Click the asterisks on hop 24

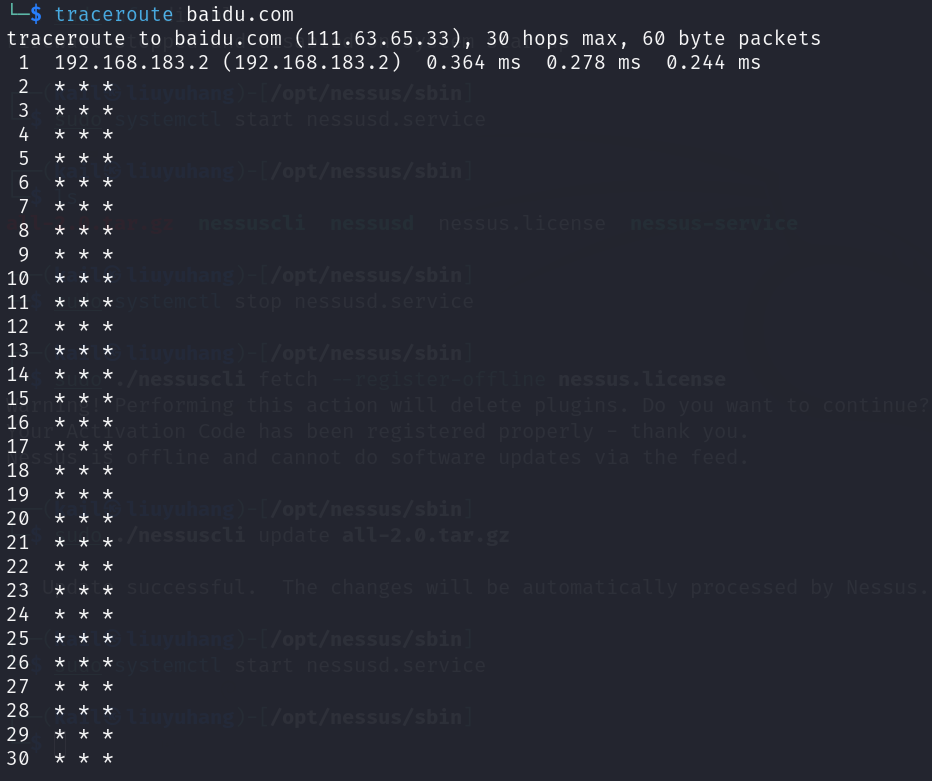click(x=84, y=614)
